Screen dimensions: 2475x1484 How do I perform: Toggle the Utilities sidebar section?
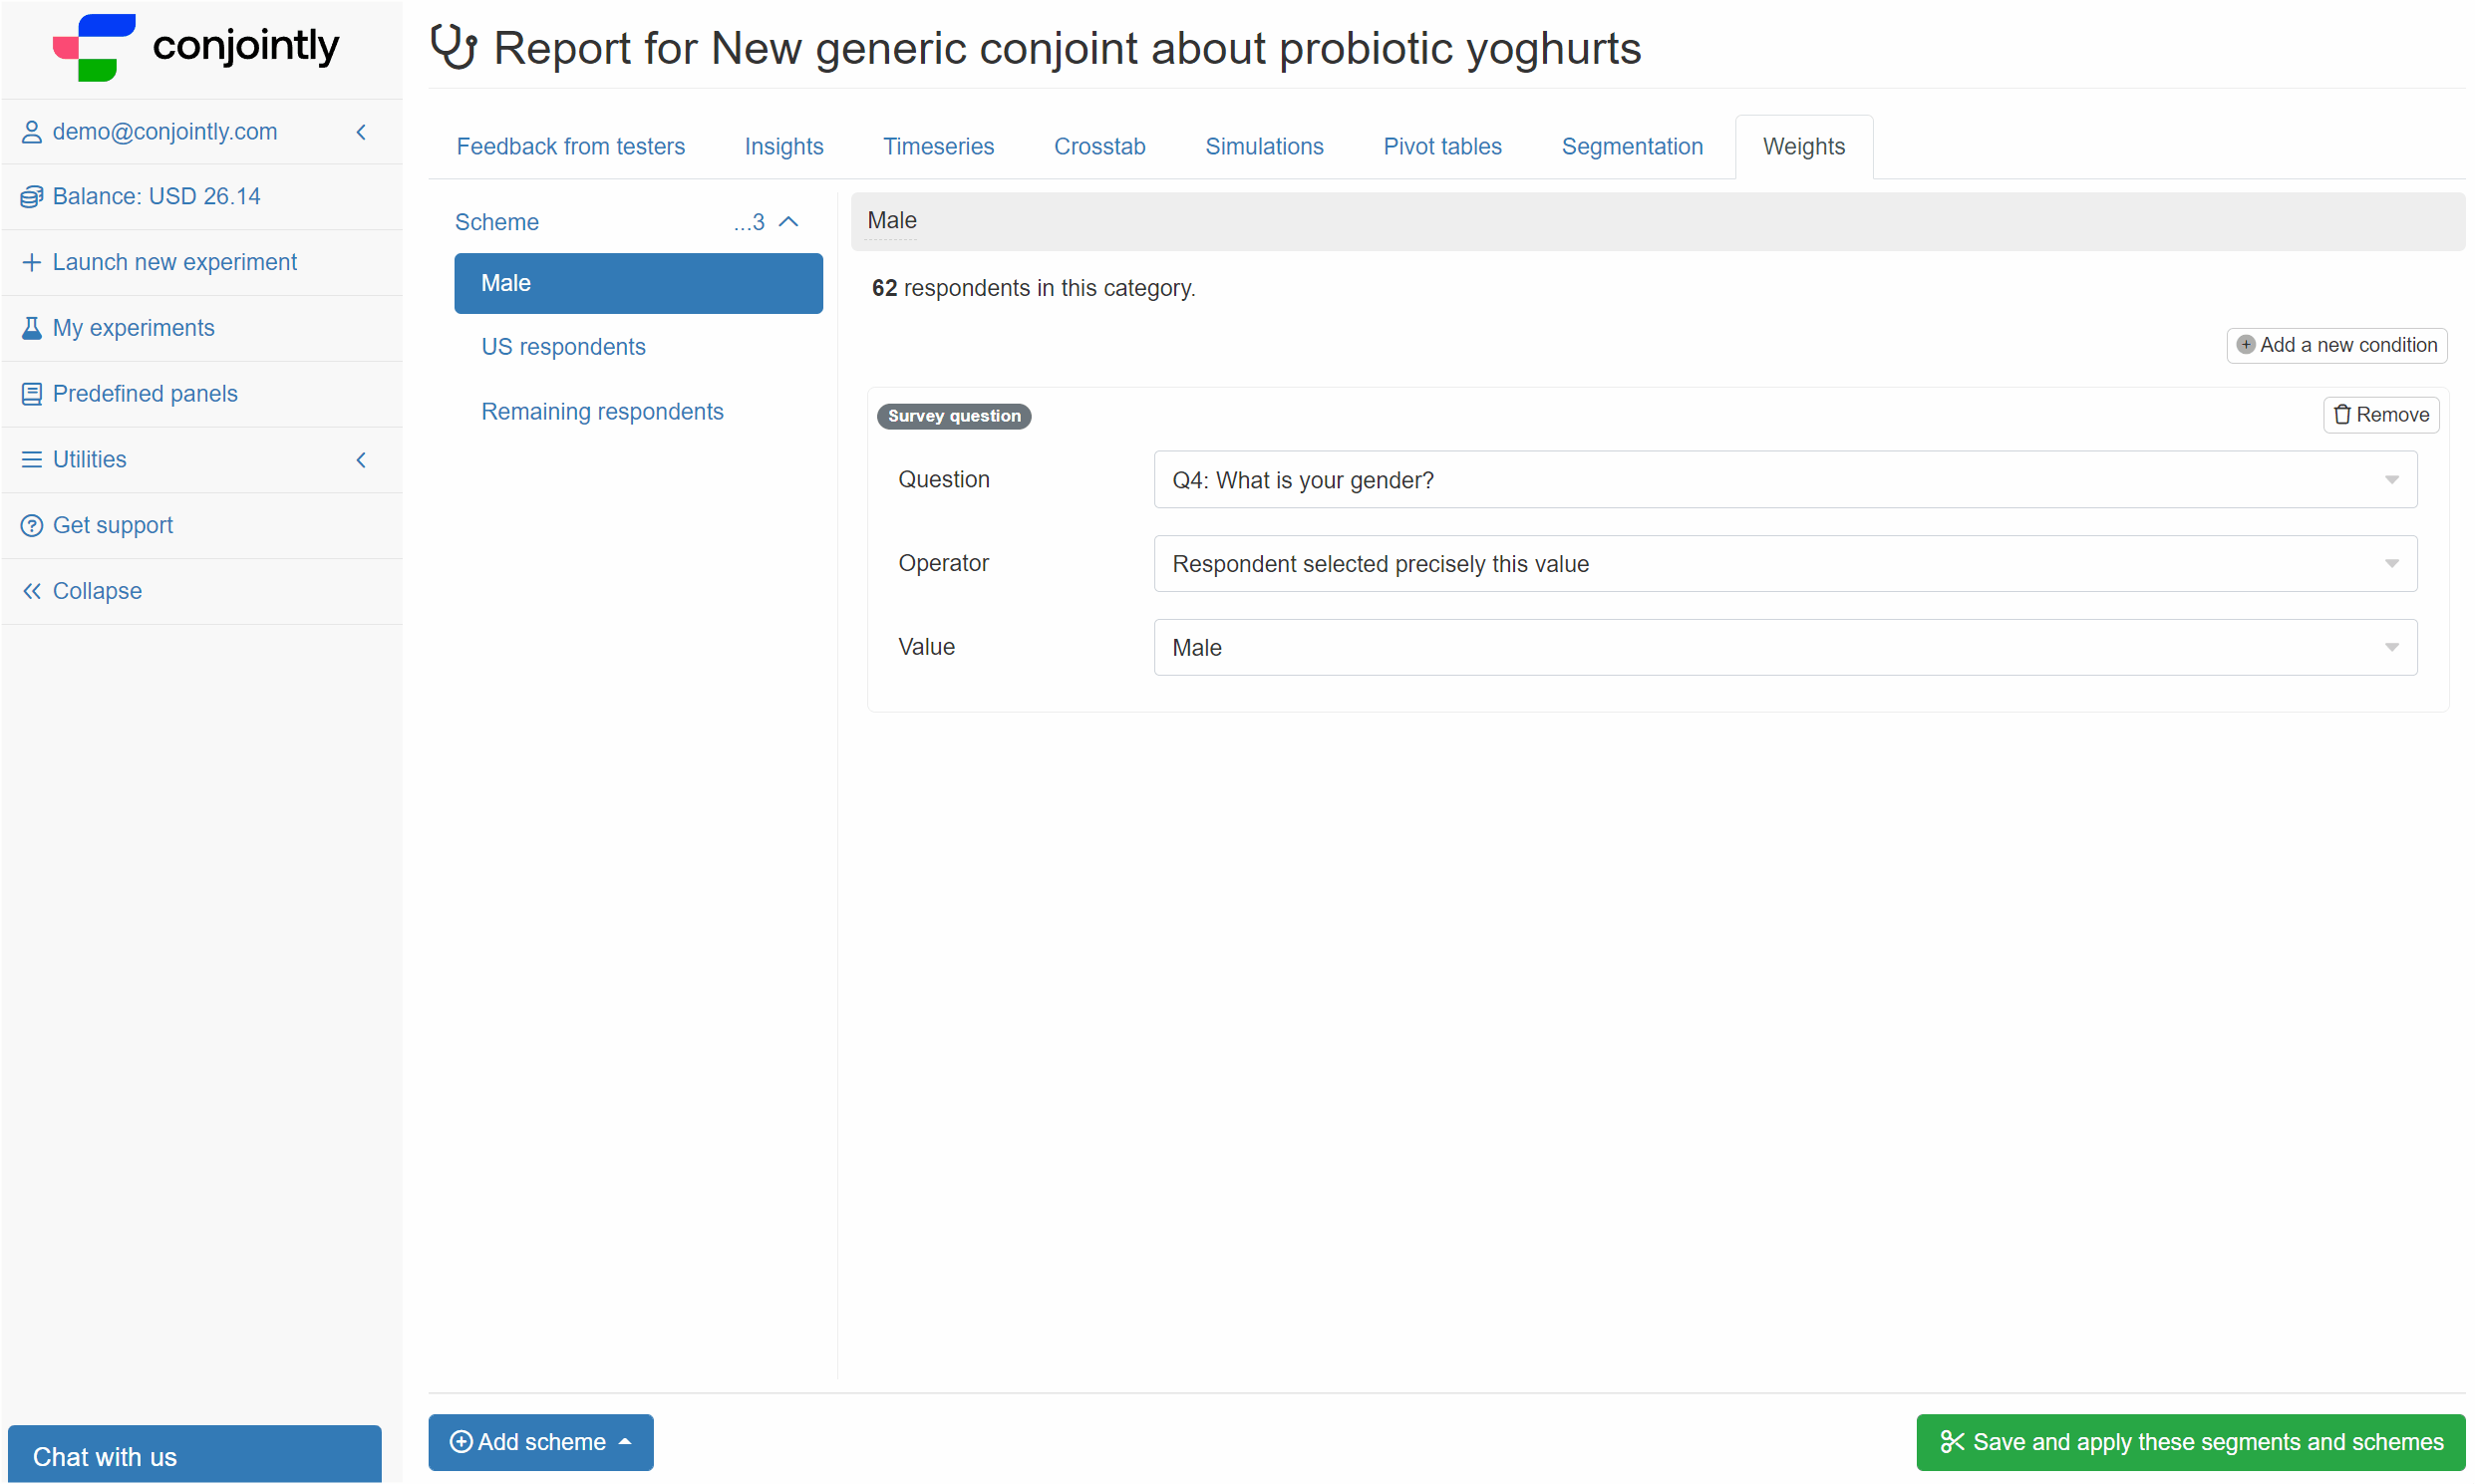click(x=362, y=459)
